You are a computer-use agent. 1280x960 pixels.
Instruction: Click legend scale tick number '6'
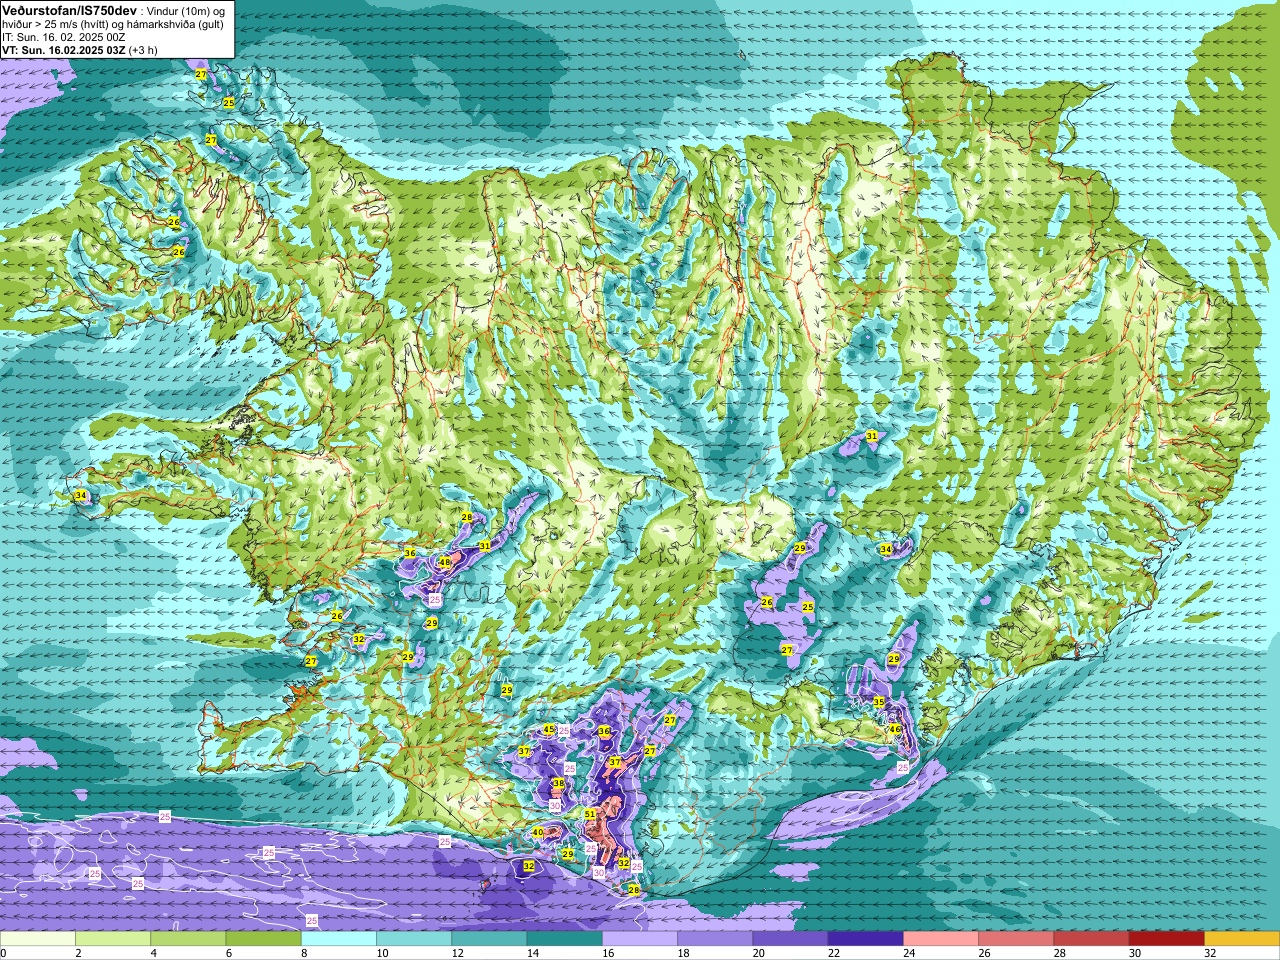pyautogui.click(x=227, y=953)
